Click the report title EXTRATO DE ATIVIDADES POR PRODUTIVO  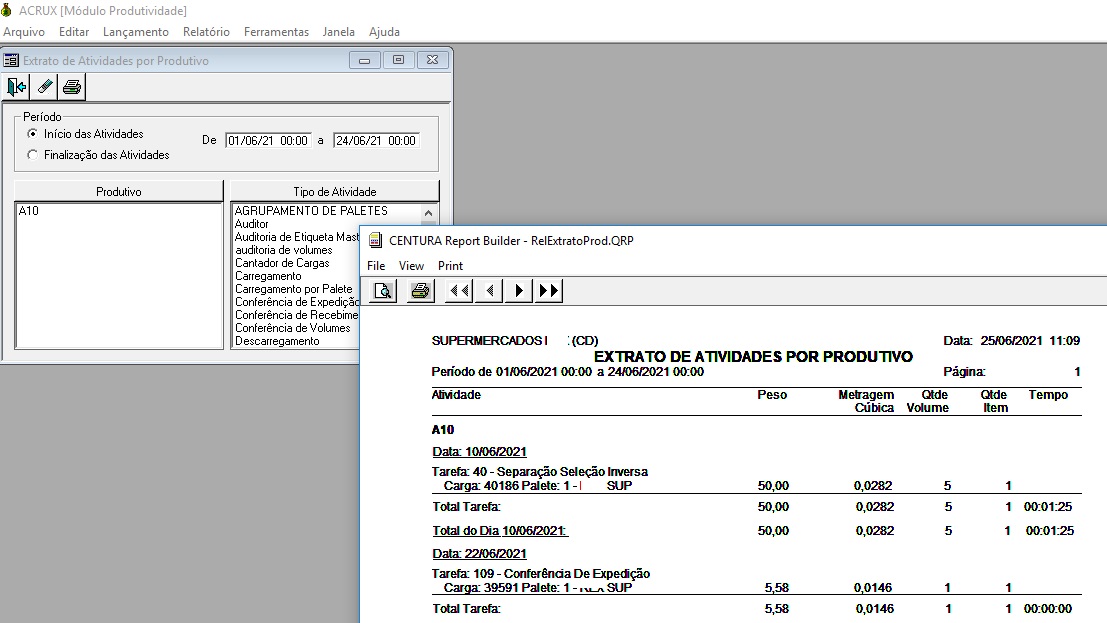pyautogui.click(x=753, y=357)
